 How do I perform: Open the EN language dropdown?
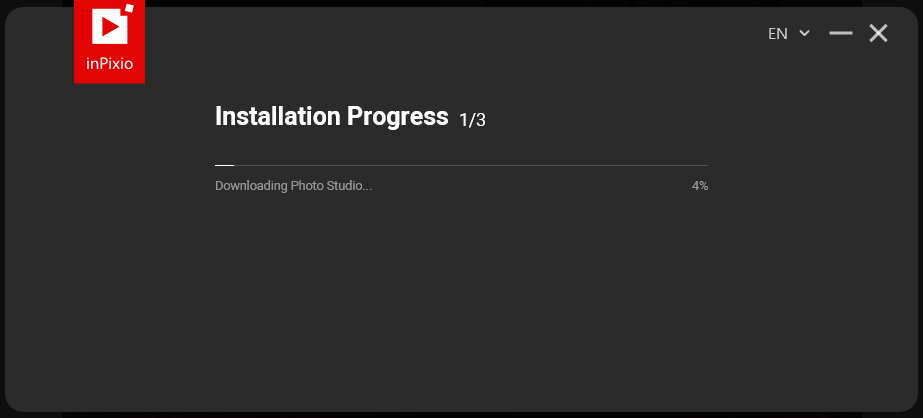pos(788,34)
